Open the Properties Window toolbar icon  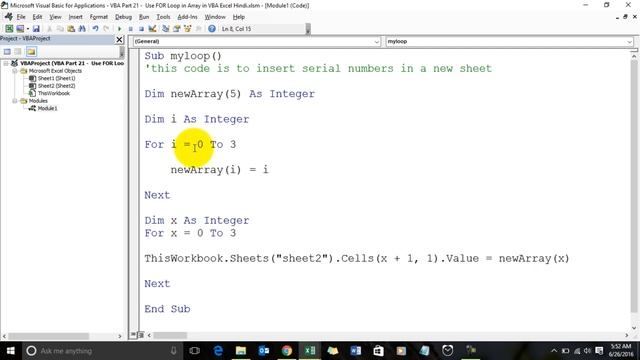click(176, 29)
